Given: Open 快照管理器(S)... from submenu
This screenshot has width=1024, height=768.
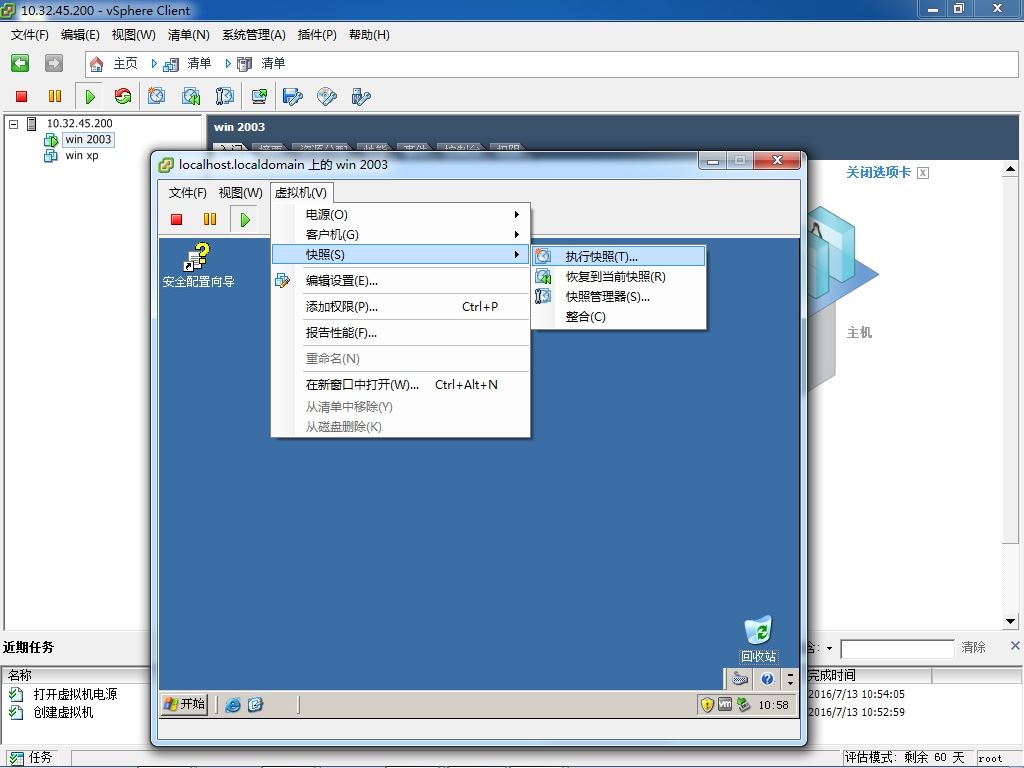Looking at the screenshot, I should [x=619, y=296].
